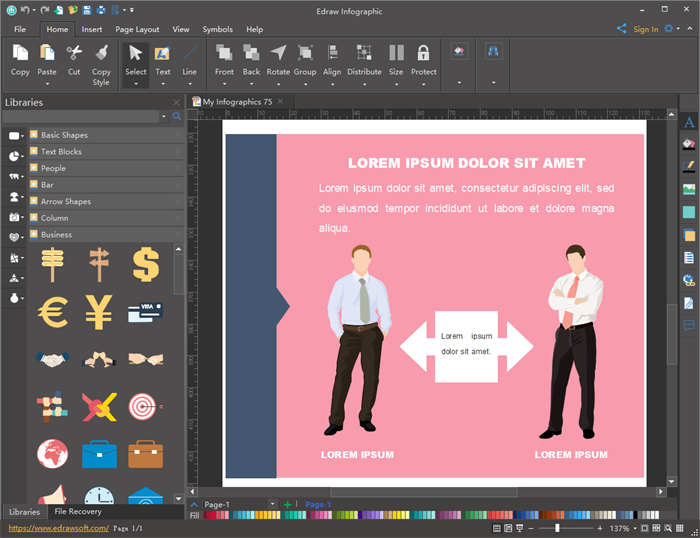The image size is (700, 538).
Task: Click the Rotate tool in the ribbon
Action: pyautogui.click(x=278, y=53)
